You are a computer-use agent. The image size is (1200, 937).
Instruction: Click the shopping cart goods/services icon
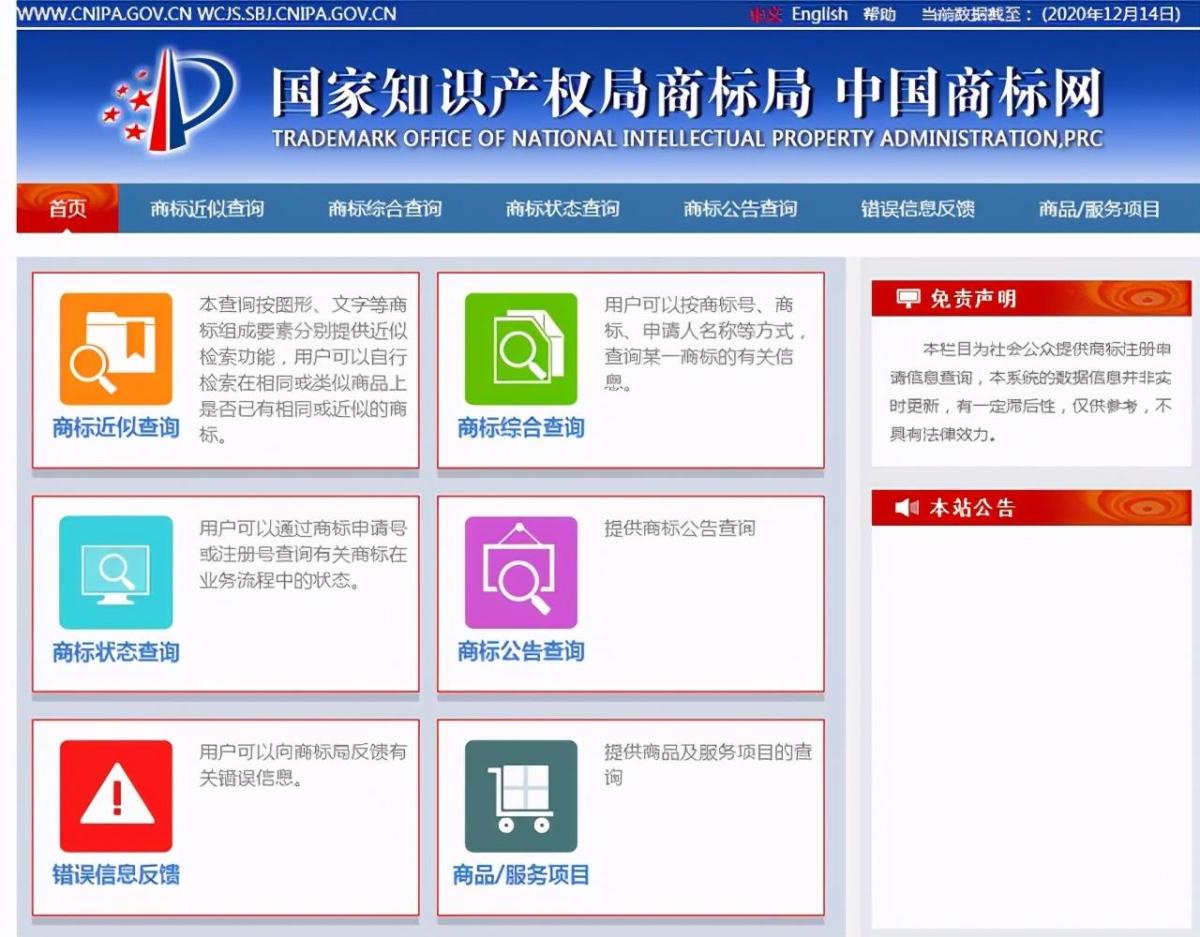click(521, 795)
